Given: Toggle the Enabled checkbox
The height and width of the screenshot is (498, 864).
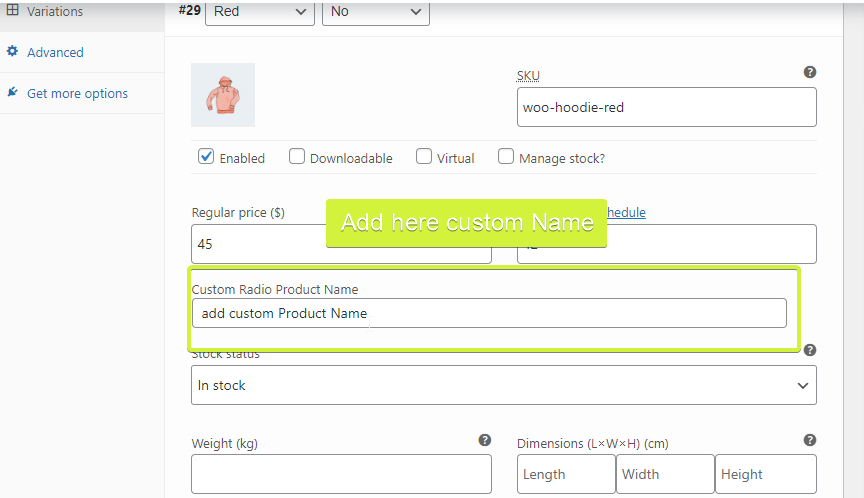Looking at the screenshot, I should point(206,156).
